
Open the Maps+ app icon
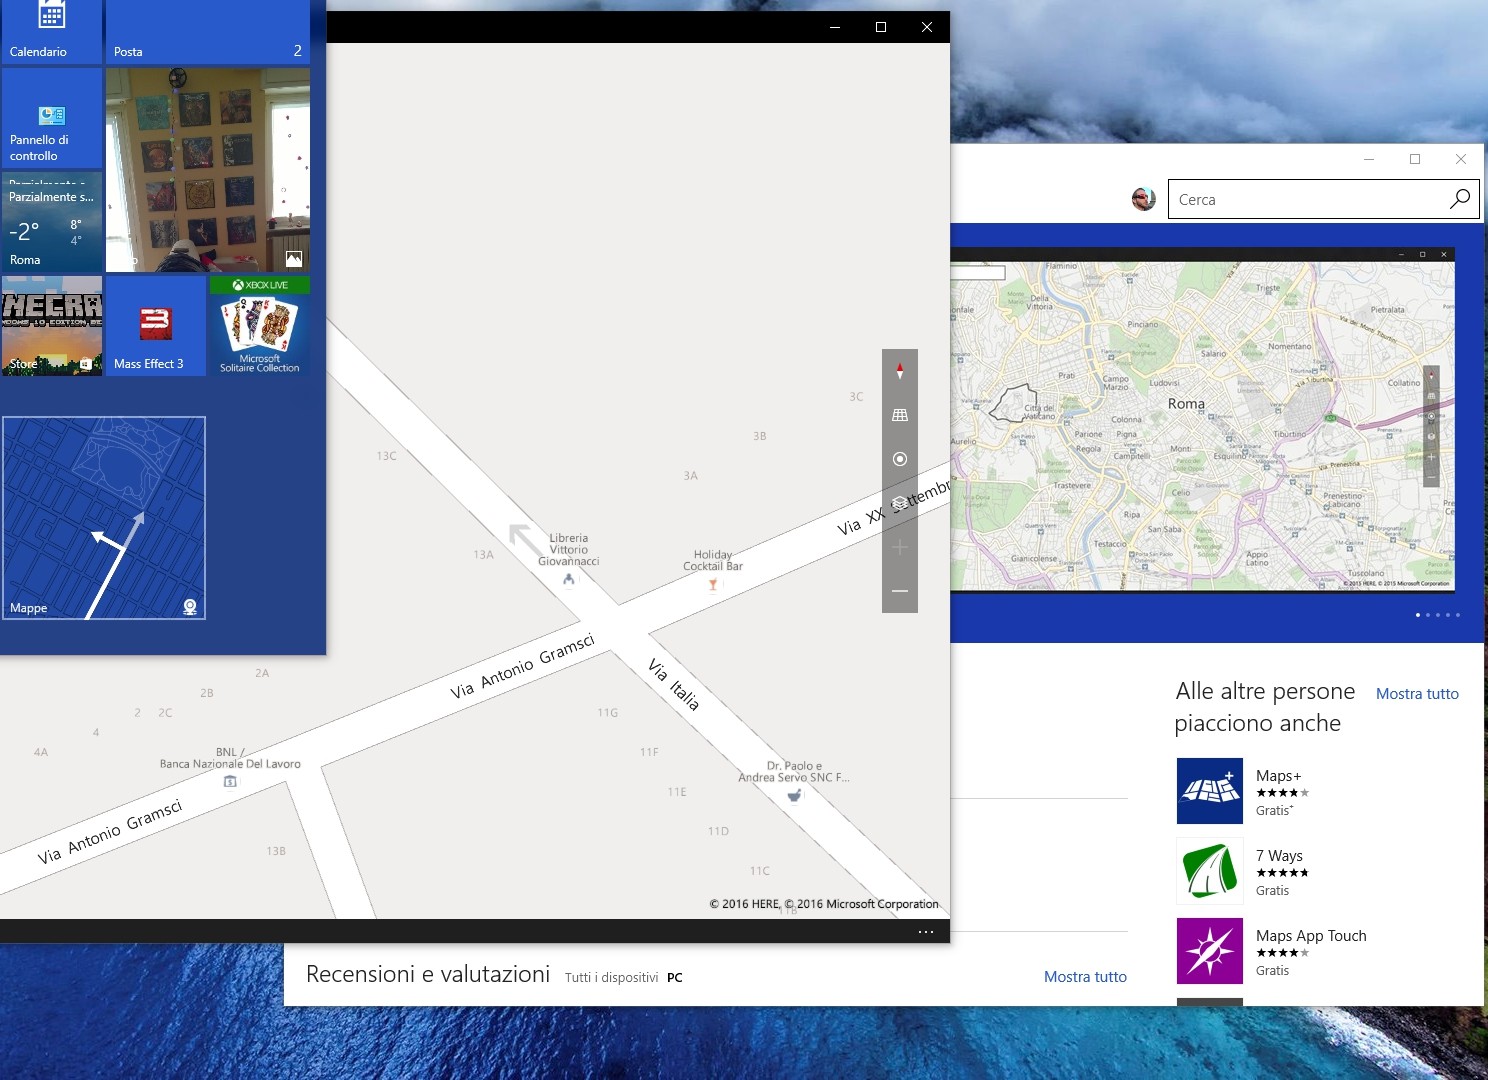point(1210,791)
